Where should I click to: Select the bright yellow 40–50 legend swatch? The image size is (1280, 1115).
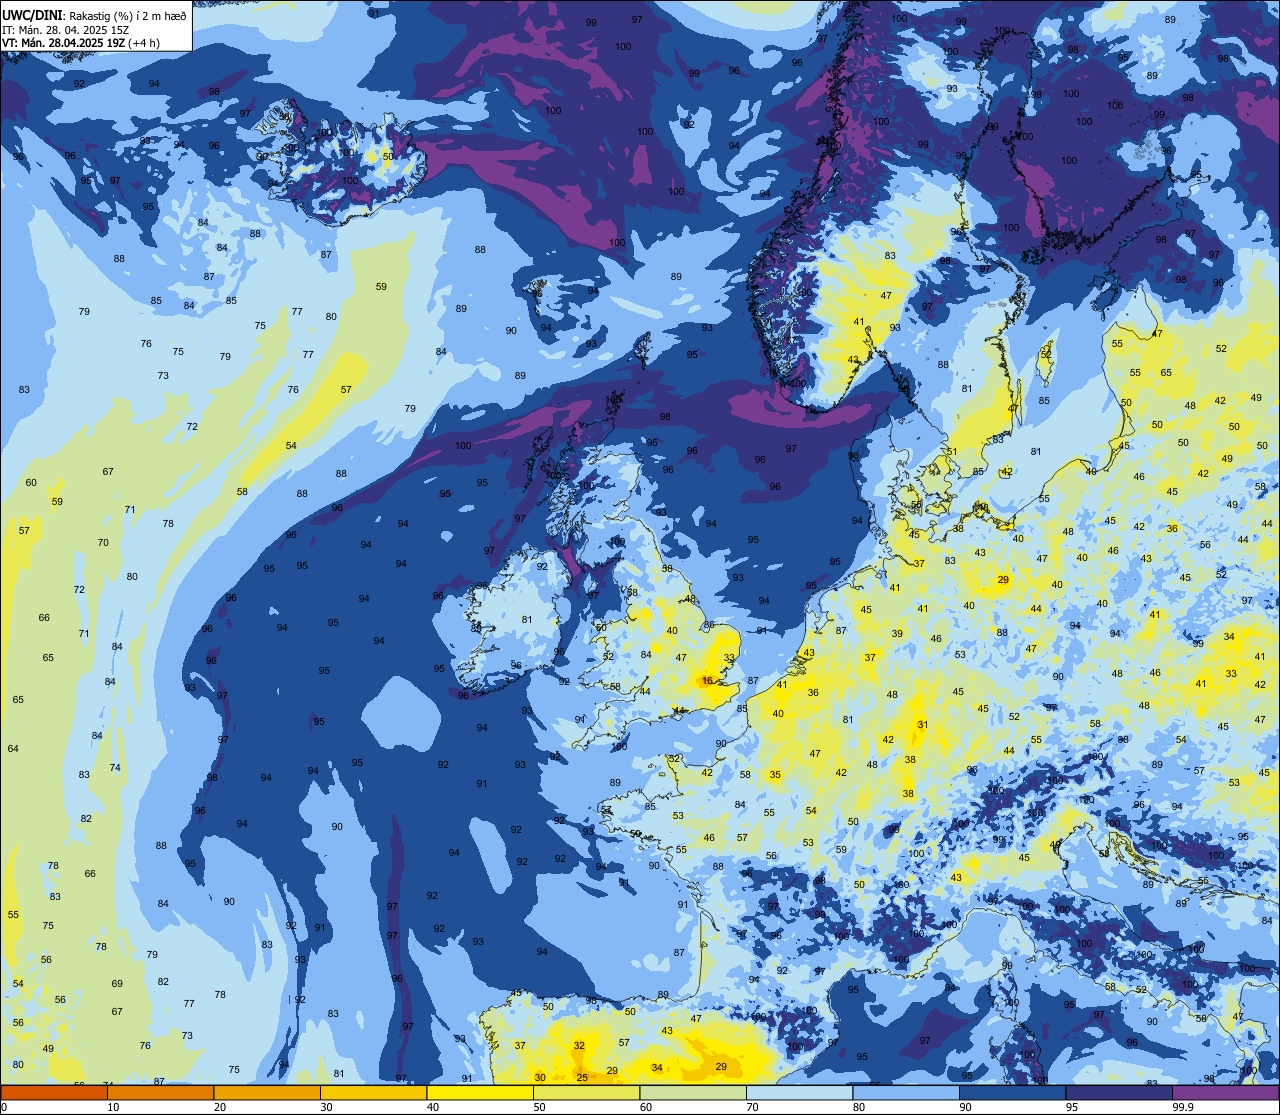click(480, 1092)
